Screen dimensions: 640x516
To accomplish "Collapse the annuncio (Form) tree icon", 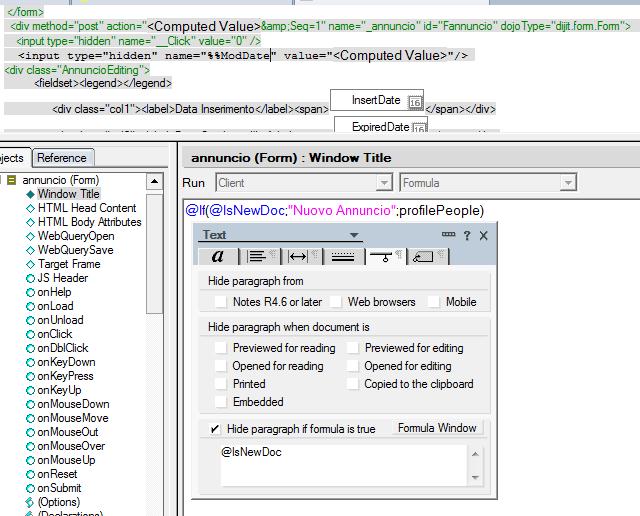I will 11,180.
